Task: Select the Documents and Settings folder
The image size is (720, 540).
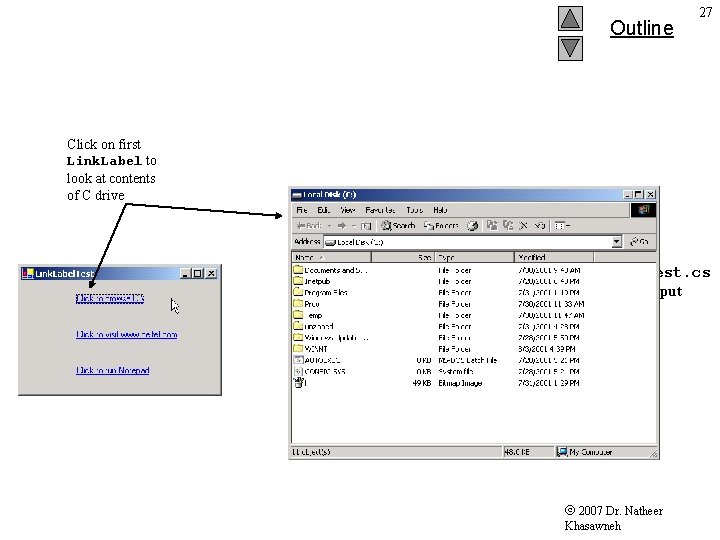Action: tap(330, 270)
